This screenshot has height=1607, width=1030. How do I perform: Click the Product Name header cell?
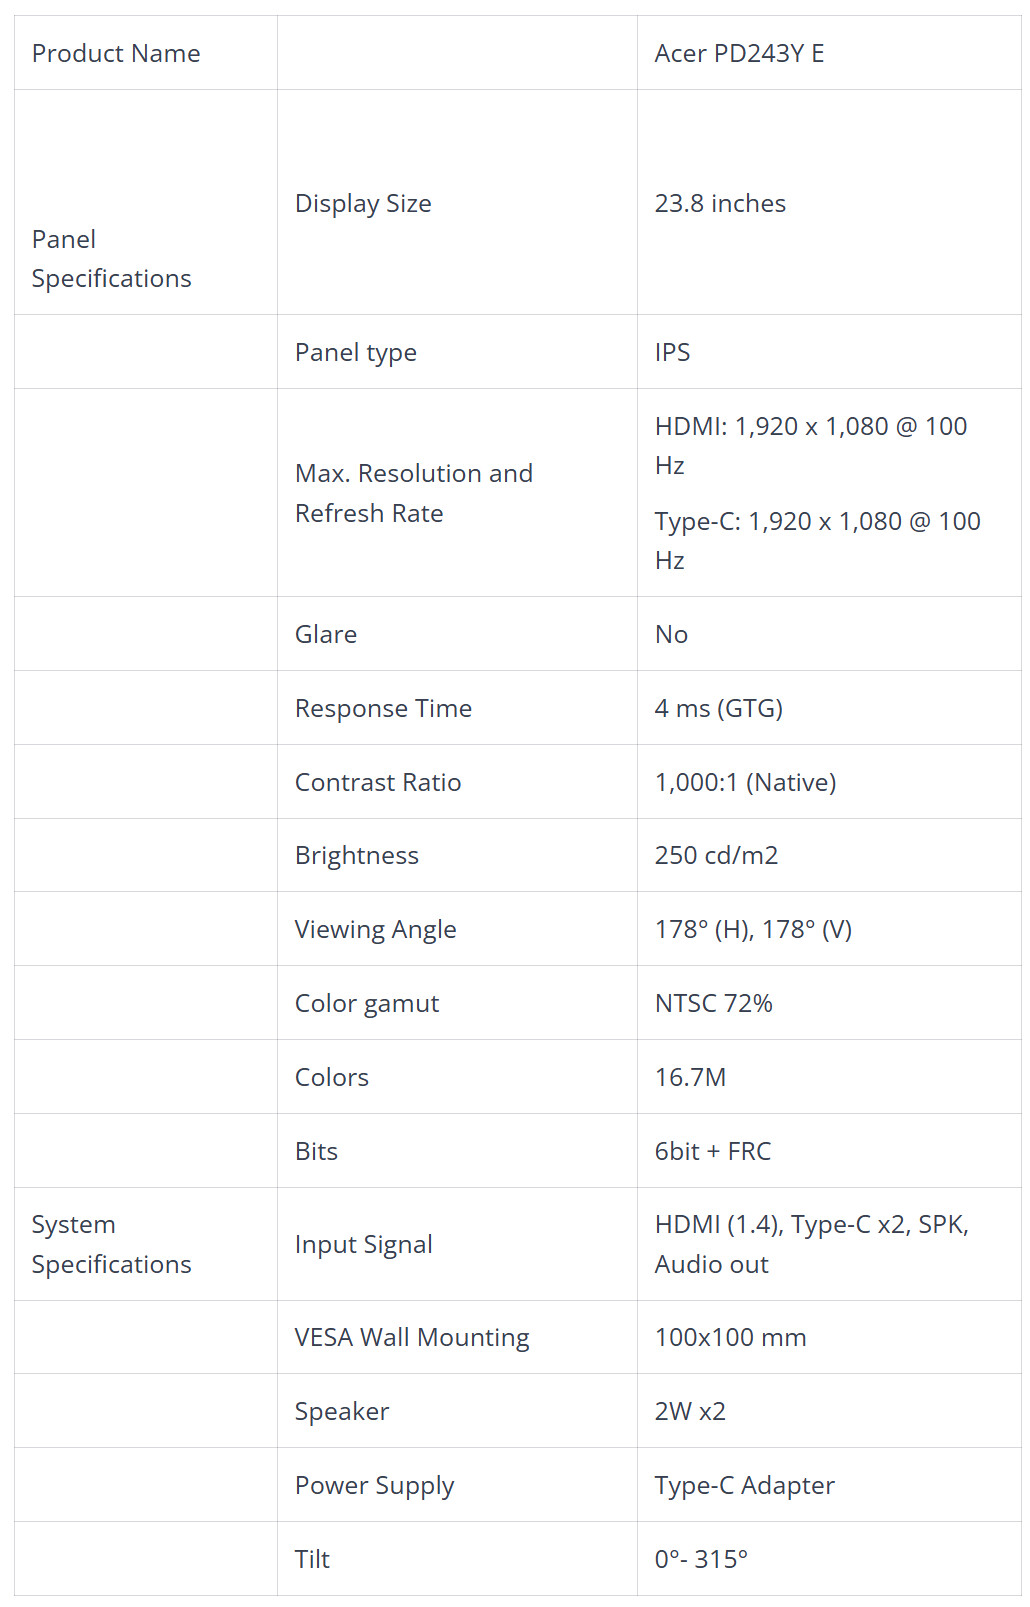coord(145,53)
